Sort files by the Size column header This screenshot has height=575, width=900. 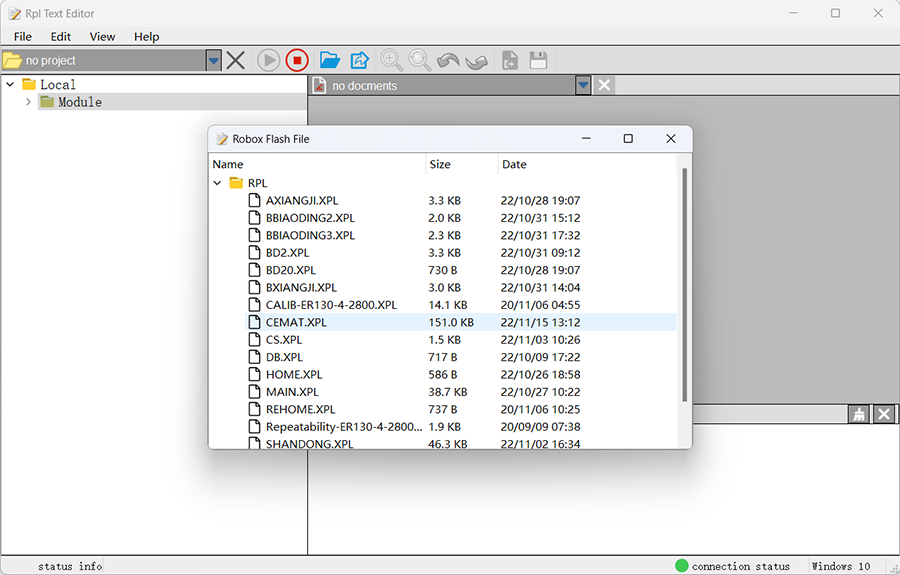click(x=440, y=164)
